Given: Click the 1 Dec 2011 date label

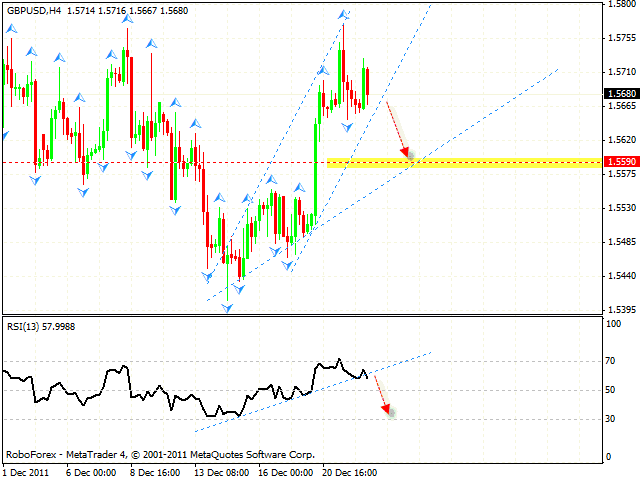Looking at the screenshot, I should tap(26, 470).
